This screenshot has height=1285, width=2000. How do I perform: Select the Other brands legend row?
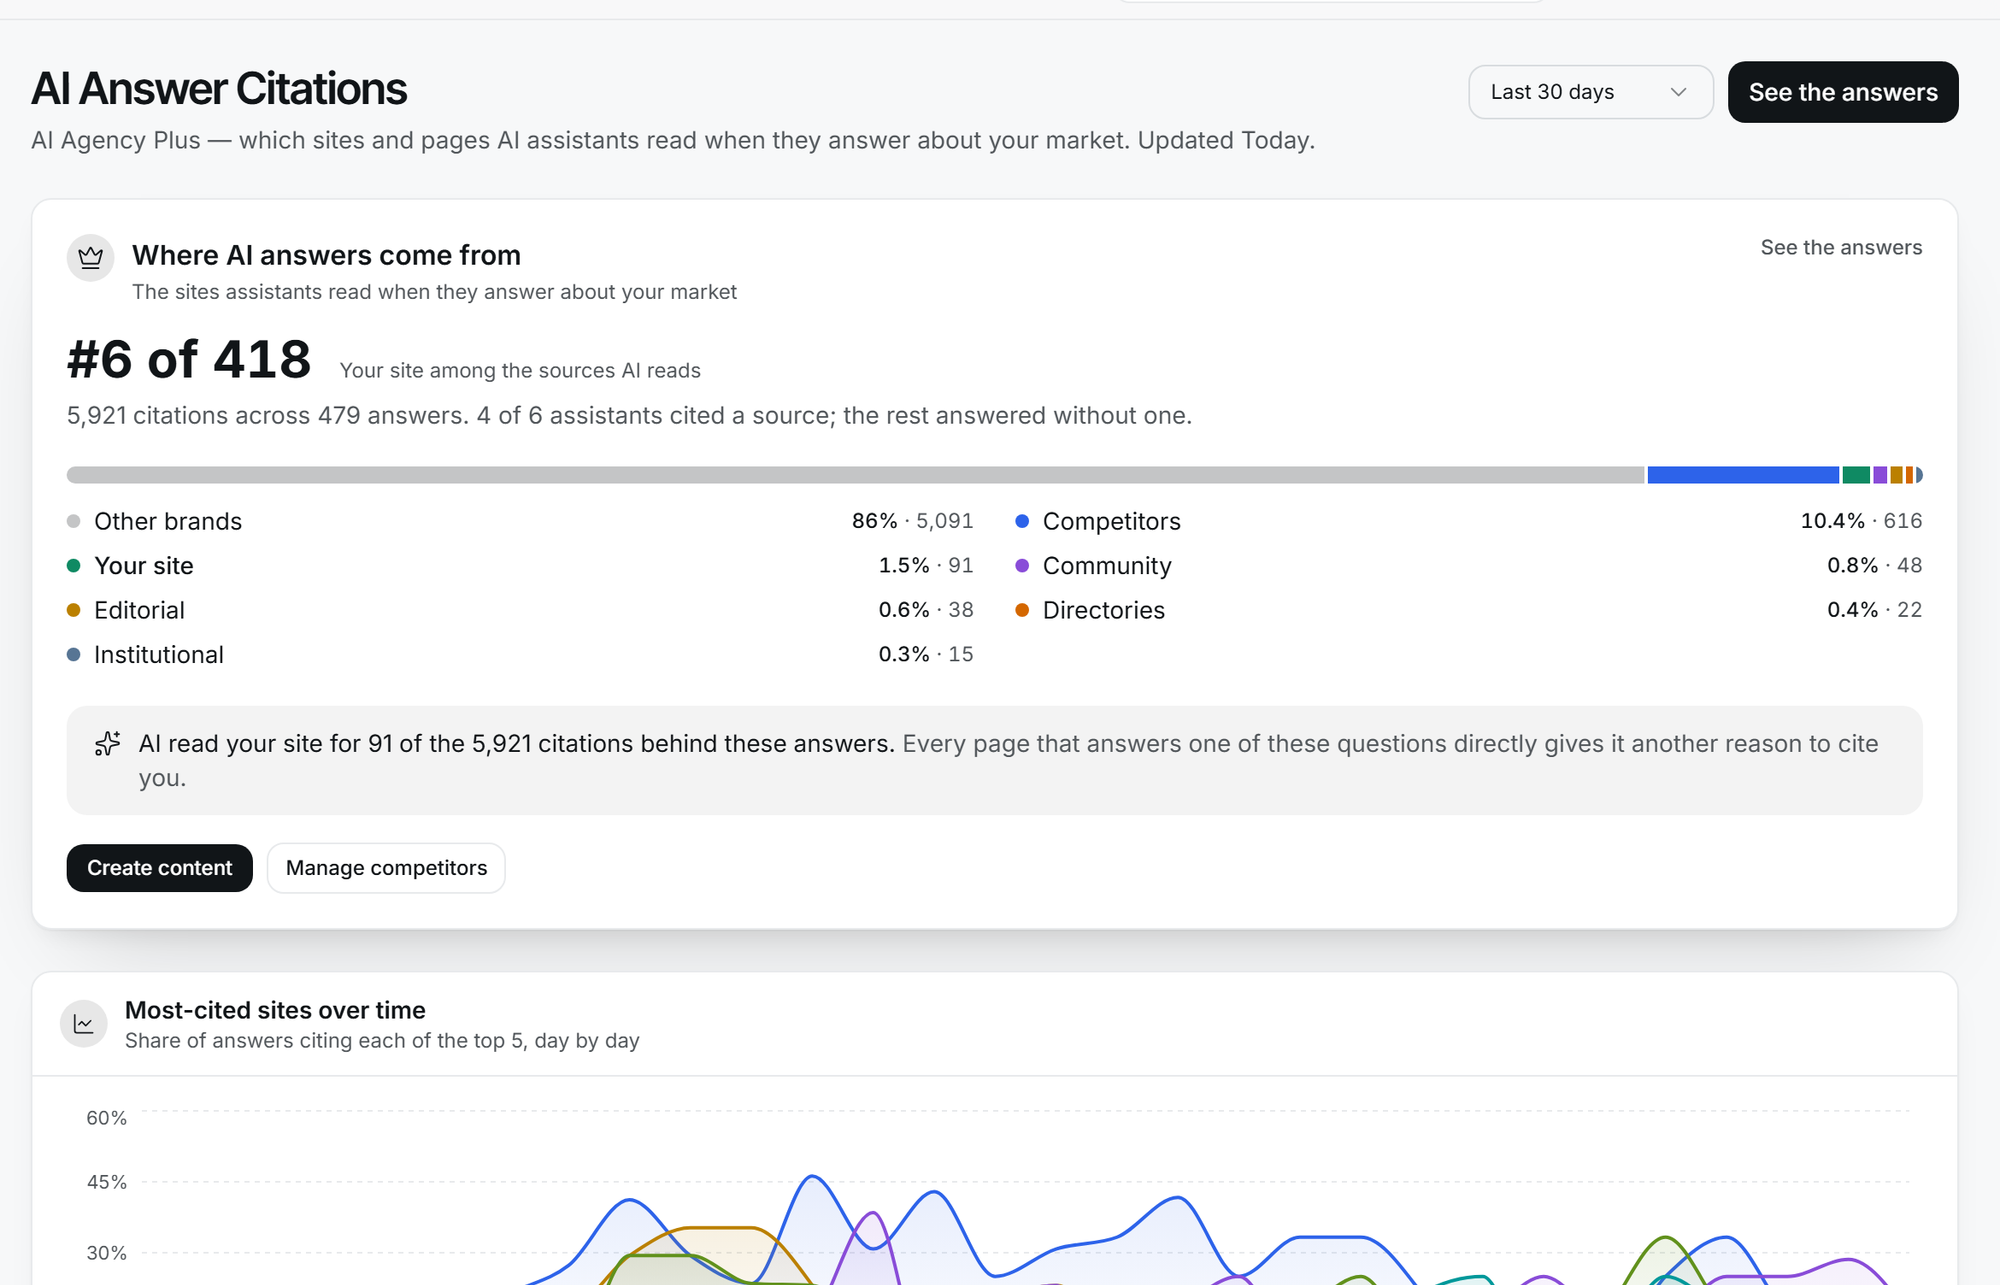pos(520,521)
